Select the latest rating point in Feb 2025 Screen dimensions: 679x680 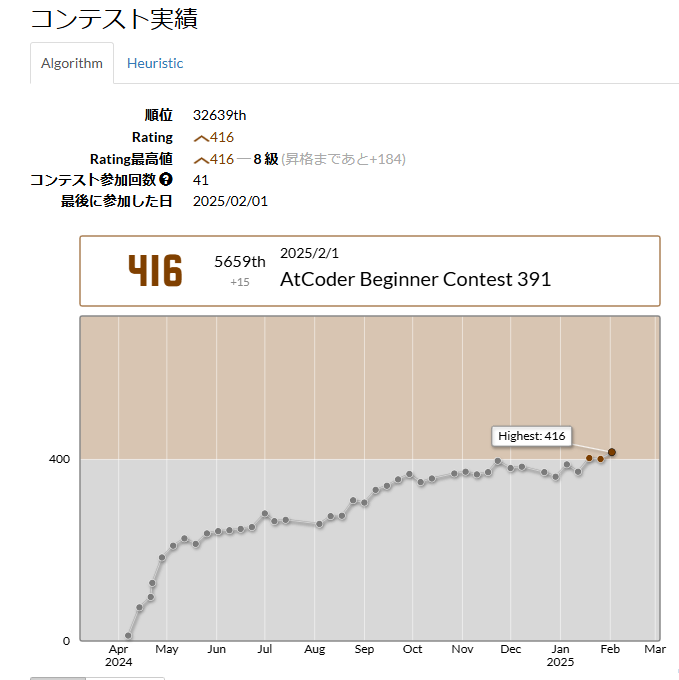coord(612,452)
